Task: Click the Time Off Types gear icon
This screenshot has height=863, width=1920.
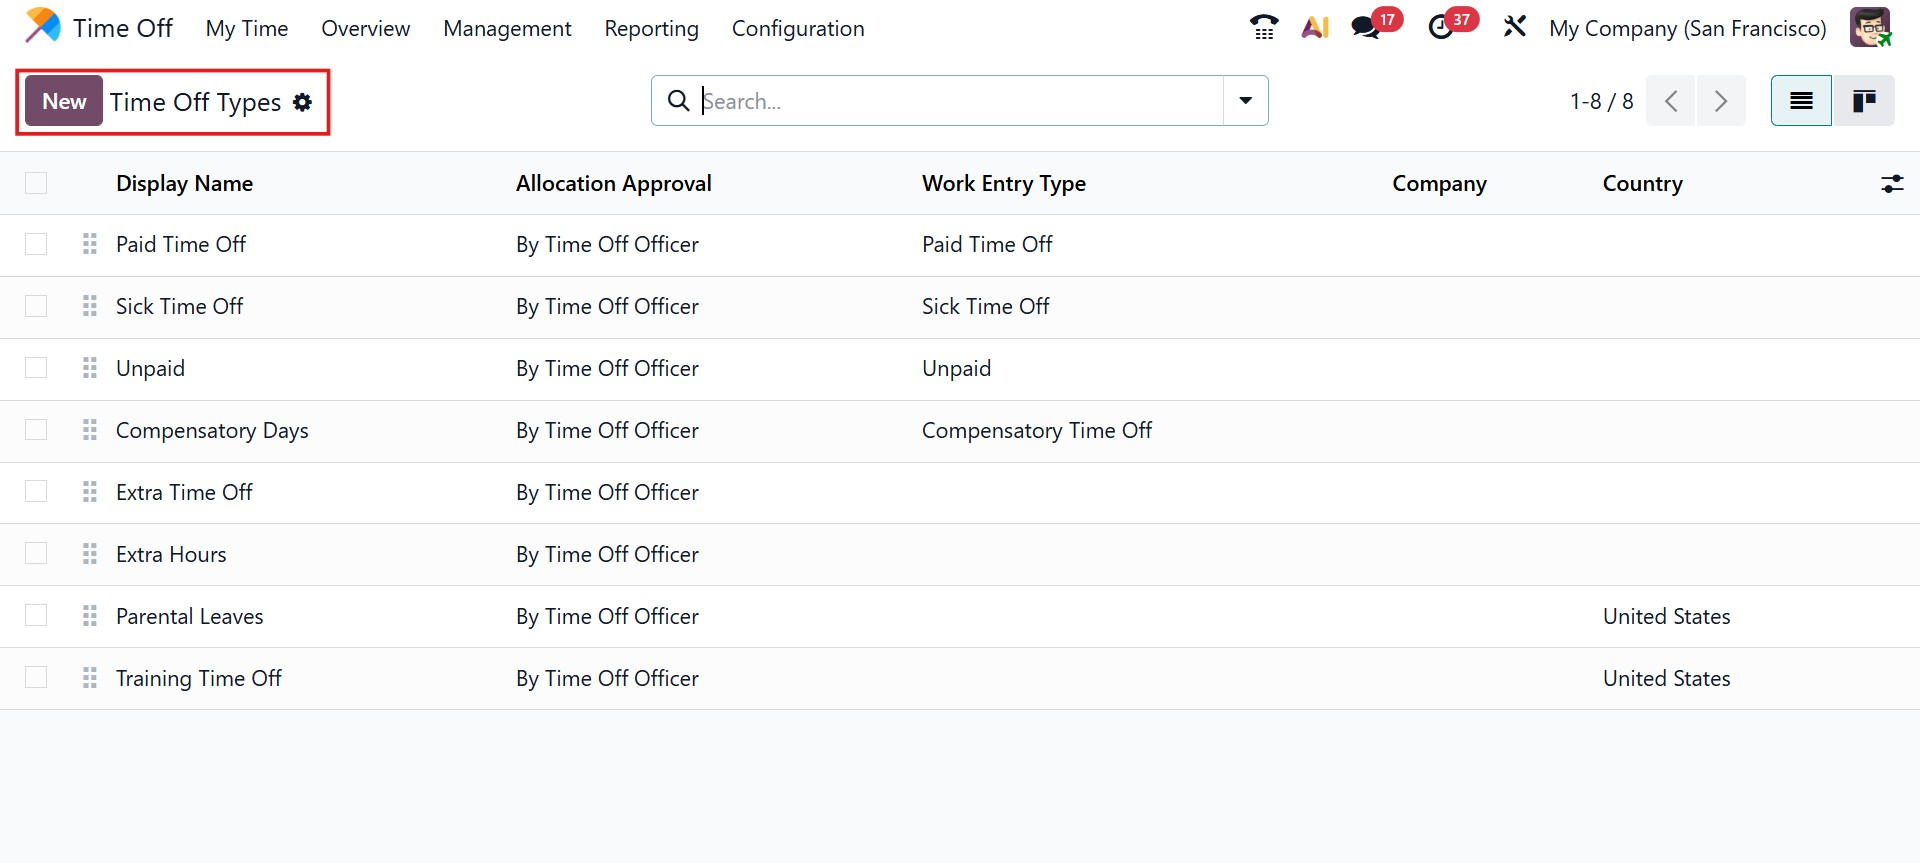Action: (303, 102)
